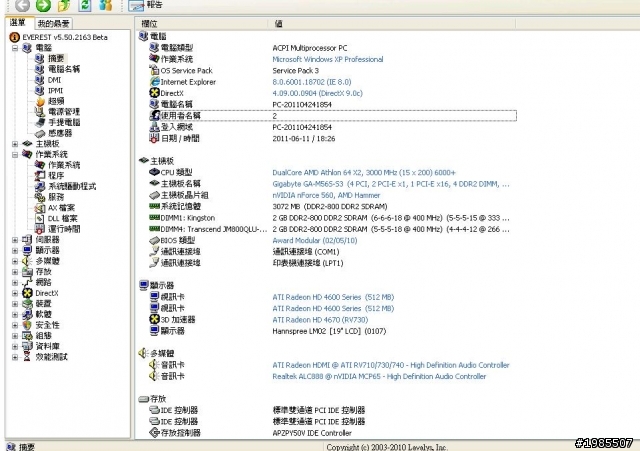Select 安全性 security in tree

pos(47,325)
